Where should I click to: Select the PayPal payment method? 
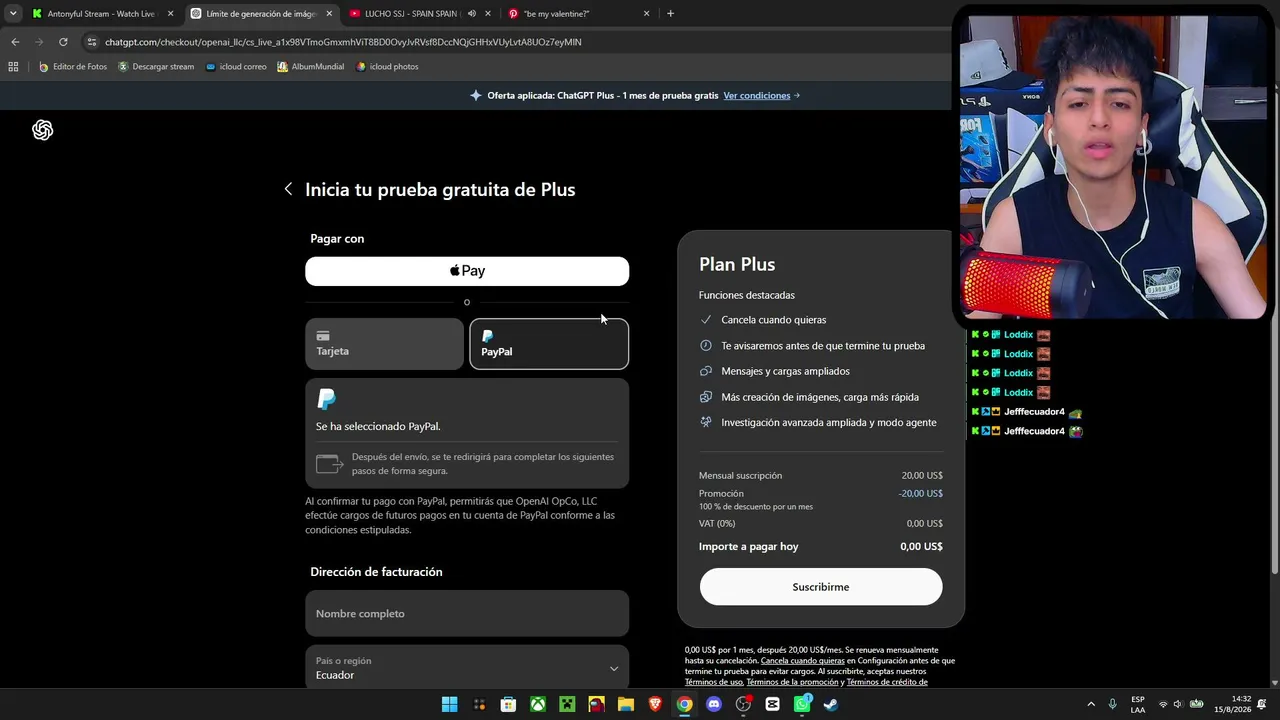(549, 344)
